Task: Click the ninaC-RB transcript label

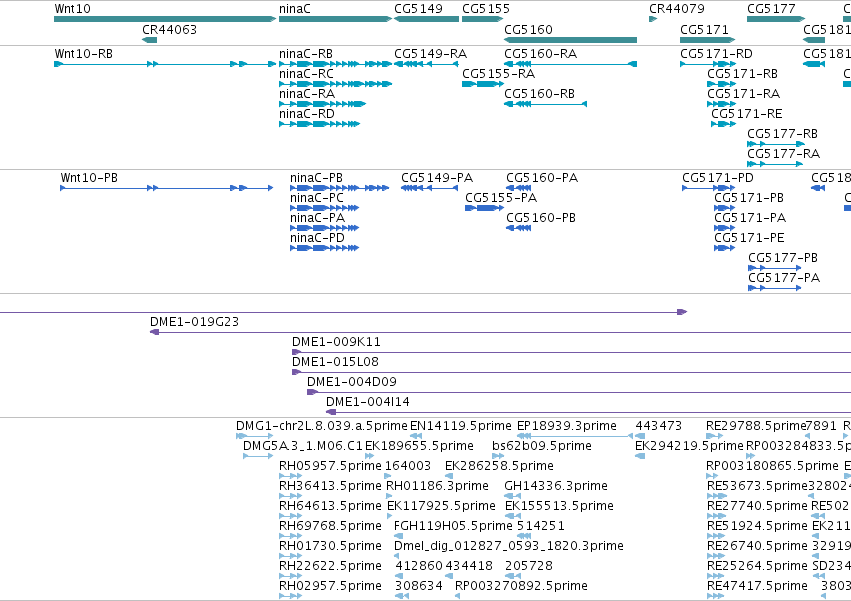Action: tap(306, 54)
